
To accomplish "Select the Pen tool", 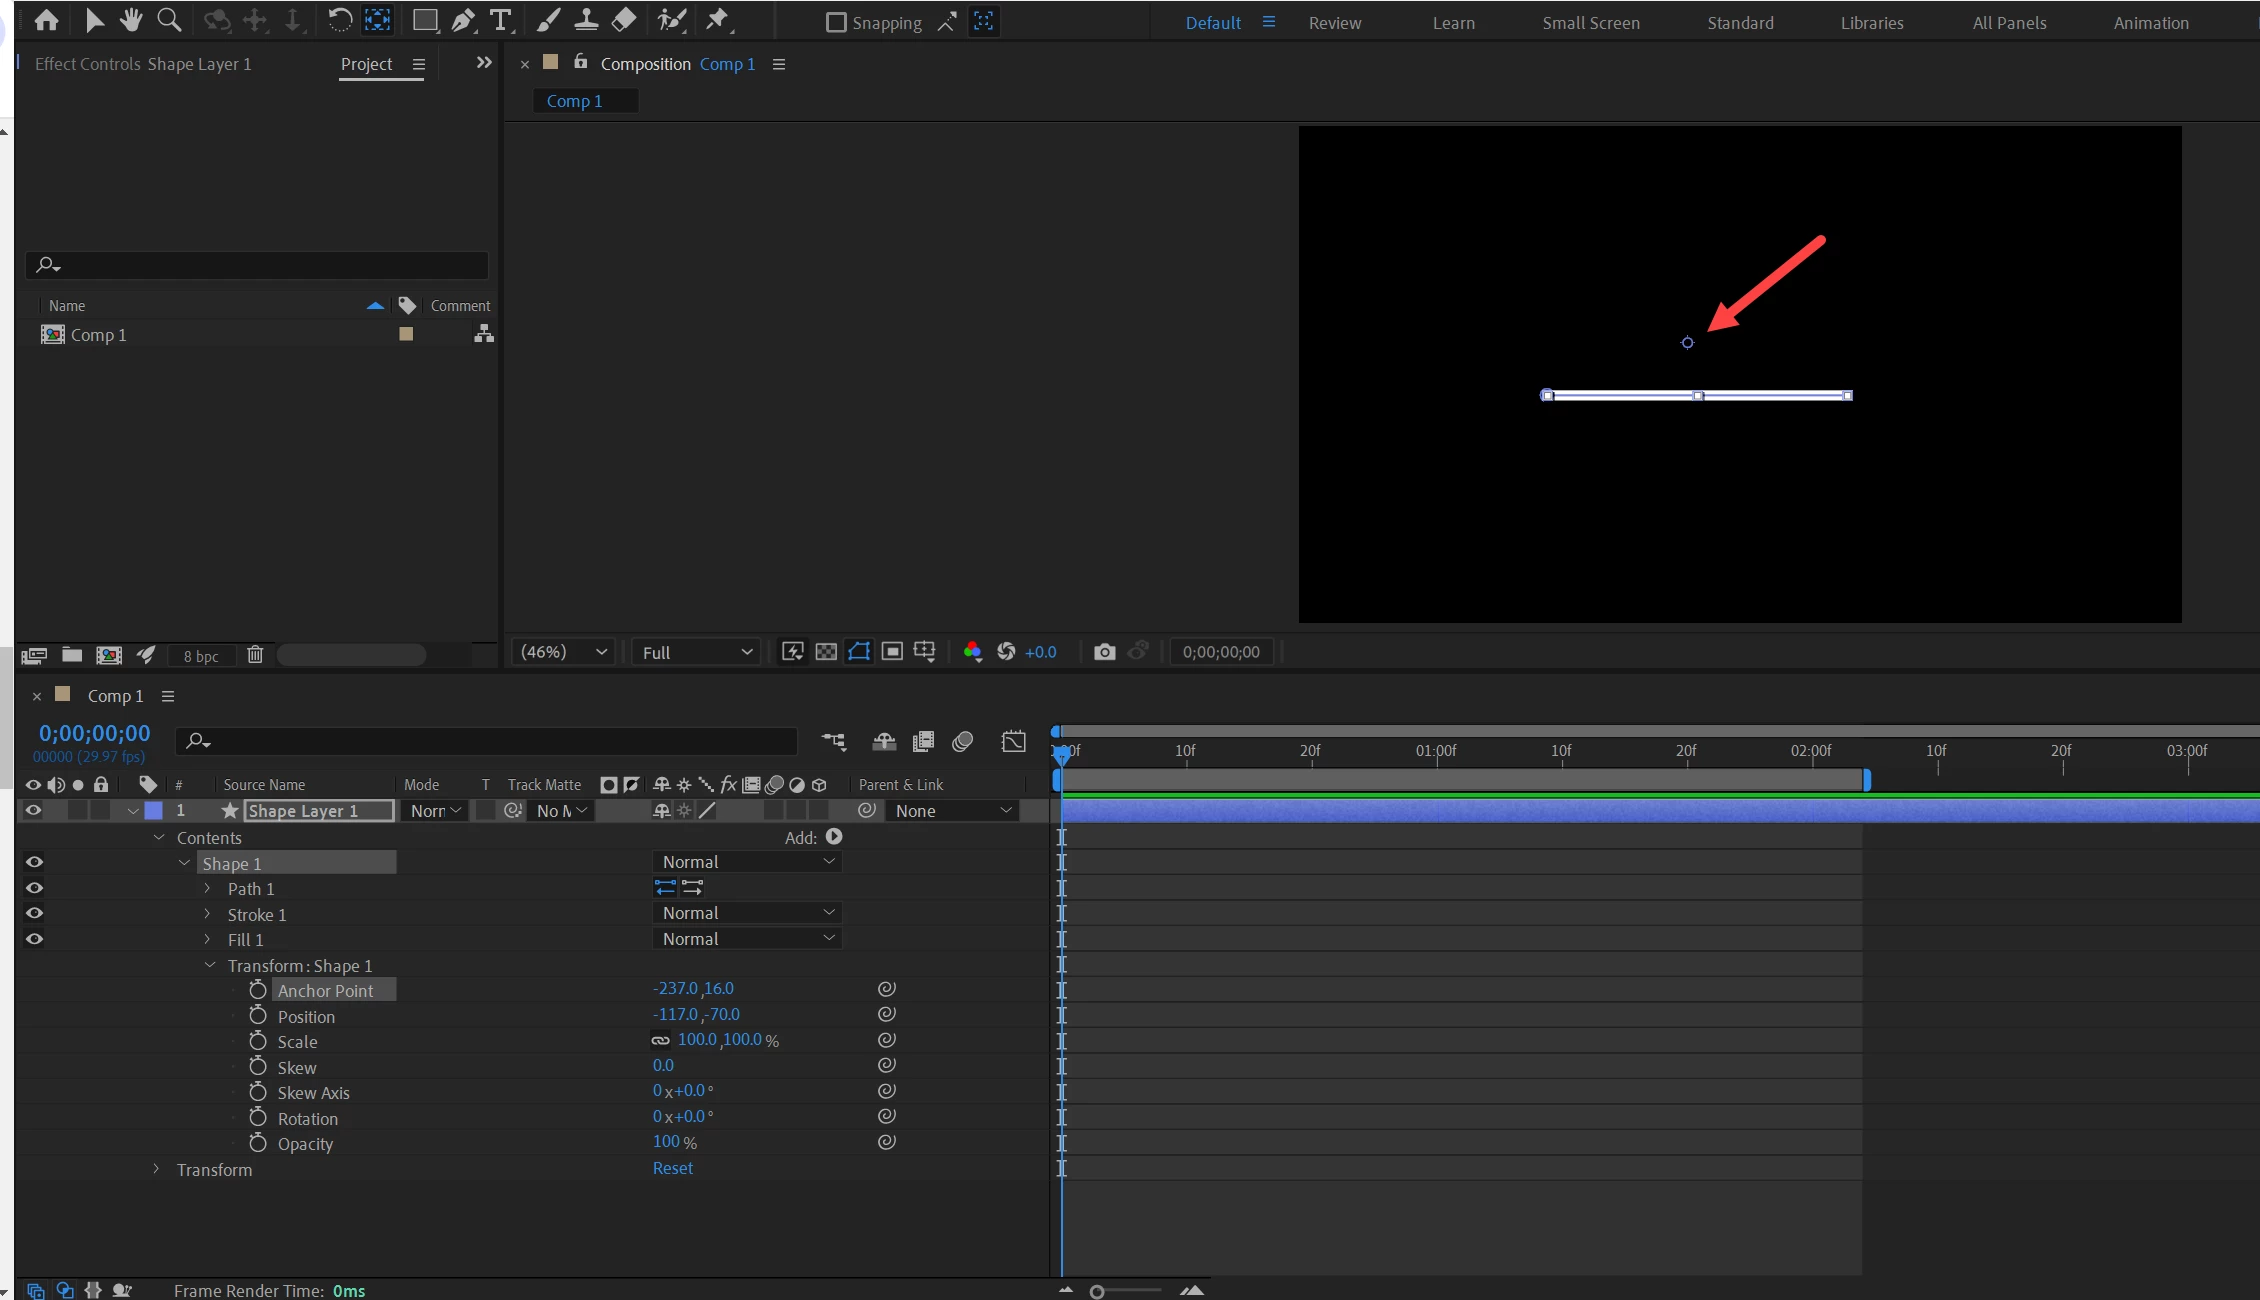I will click(463, 21).
